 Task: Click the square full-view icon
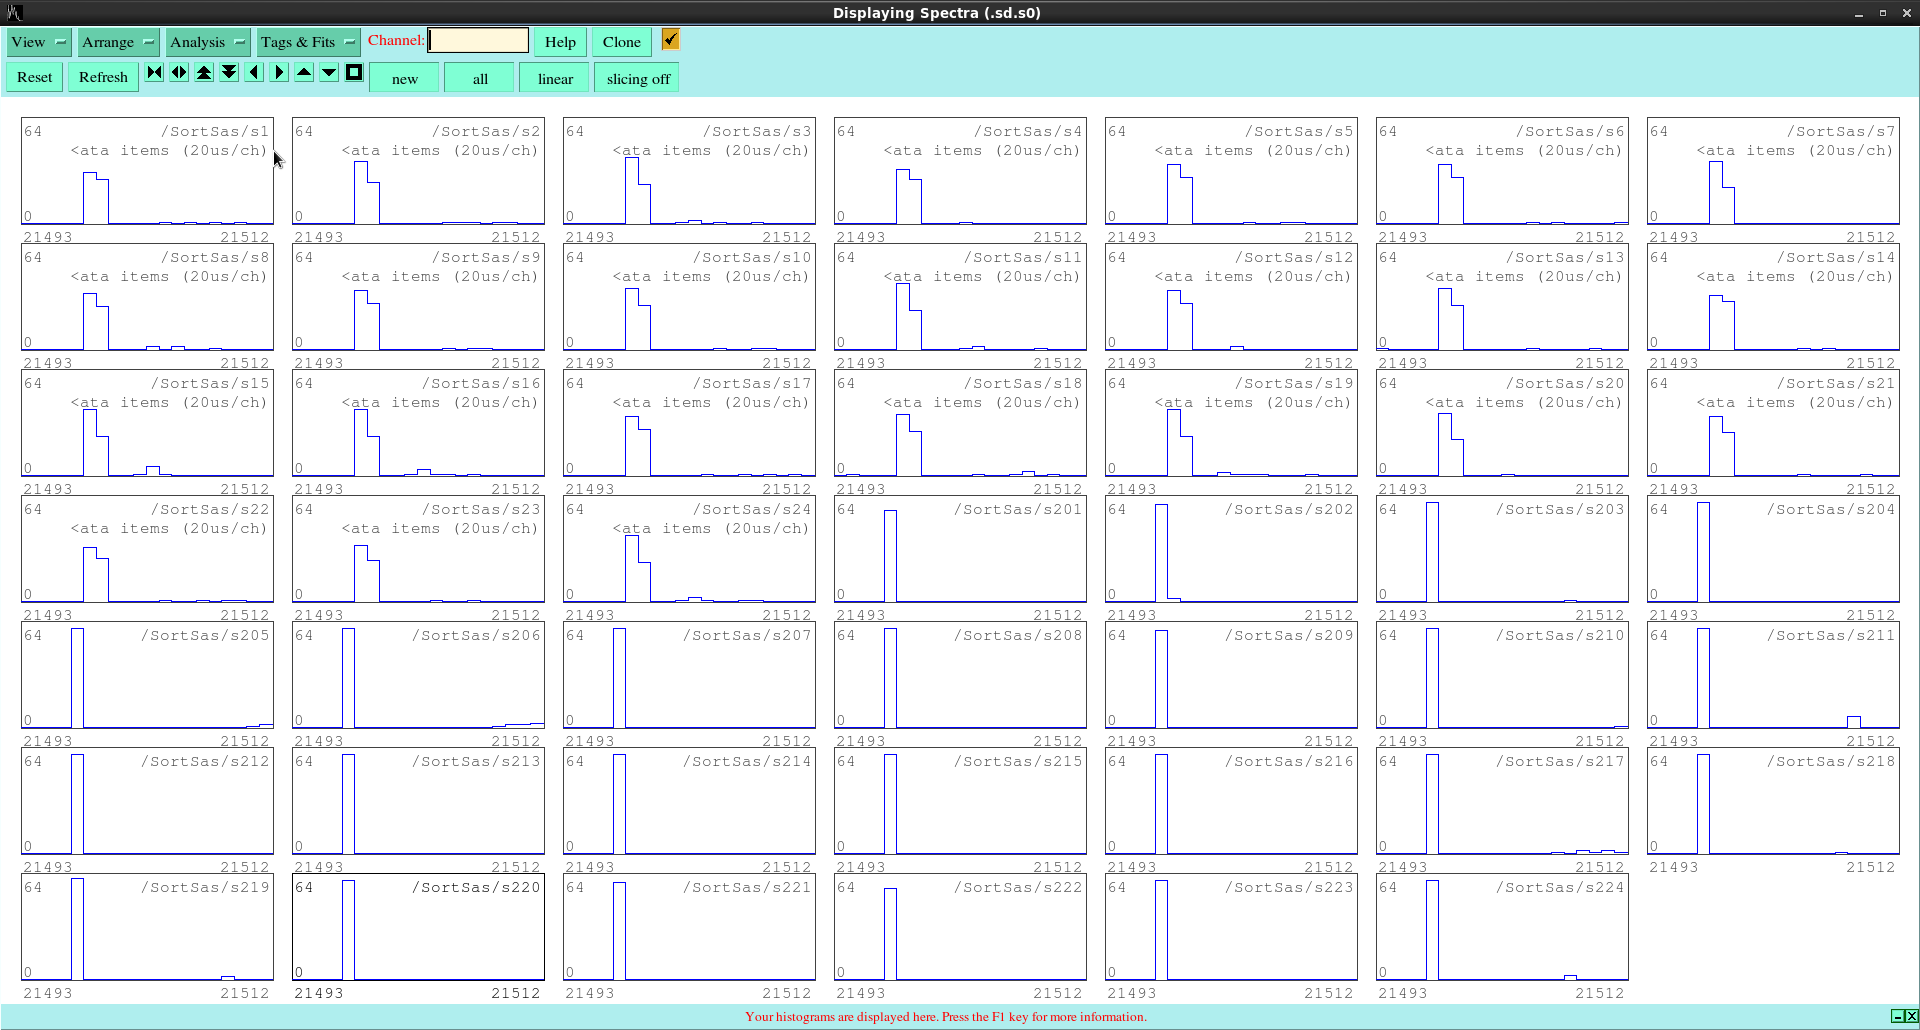point(354,72)
